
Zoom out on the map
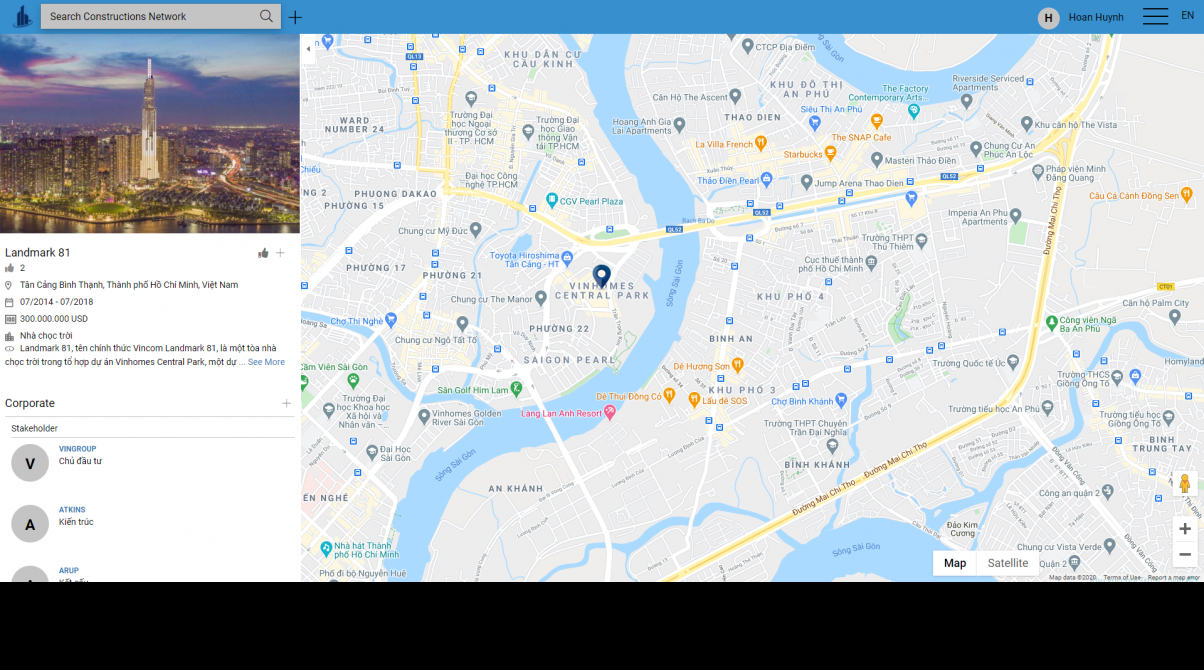pyautogui.click(x=1185, y=554)
